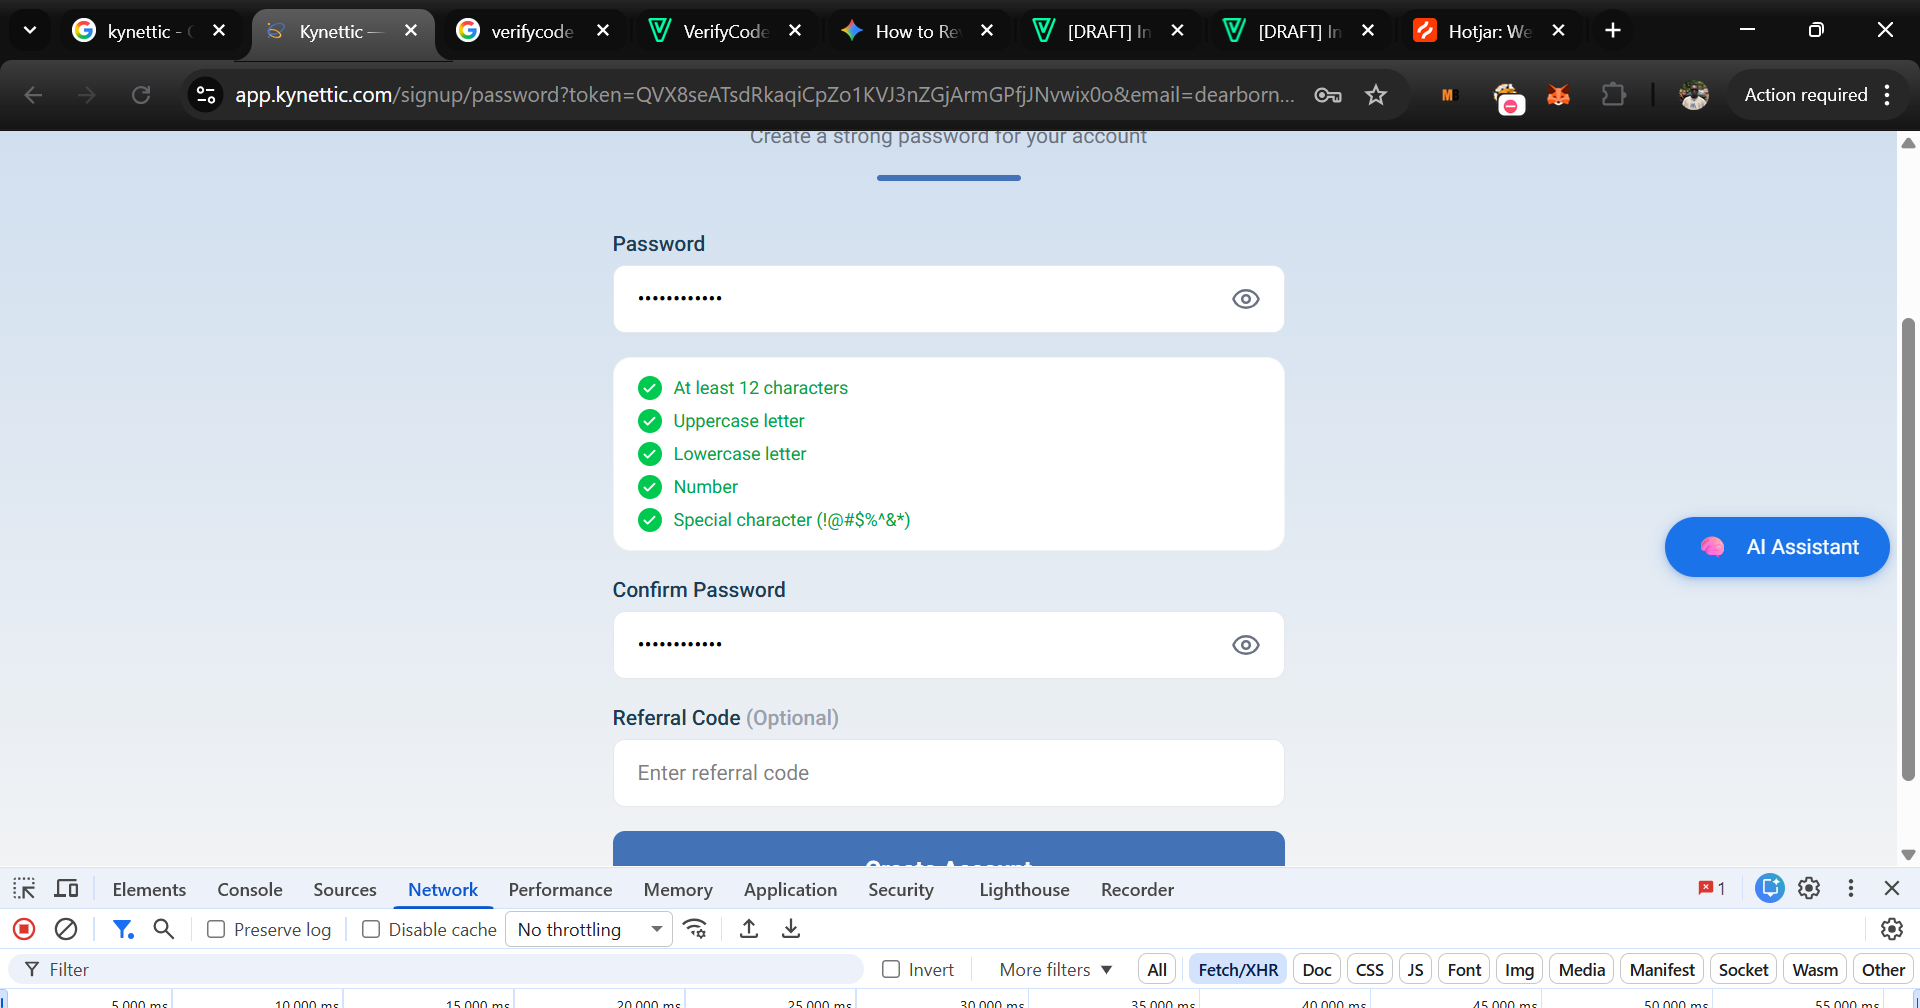Open the Sources panel tab
Image resolution: width=1920 pixels, height=1008 pixels.
coord(345,889)
